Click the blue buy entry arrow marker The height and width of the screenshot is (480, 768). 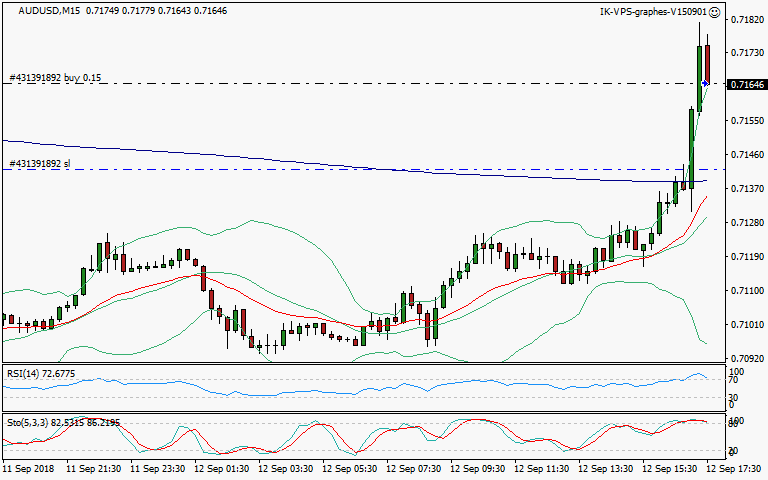(705, 84)
